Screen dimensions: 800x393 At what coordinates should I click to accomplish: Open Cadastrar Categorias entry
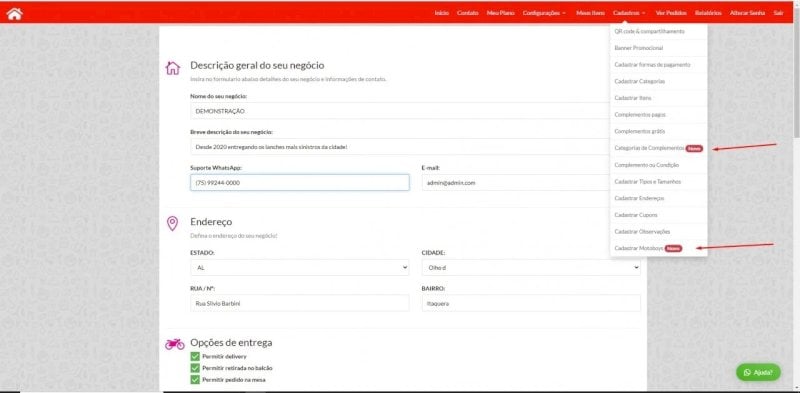tap(658, 81)
